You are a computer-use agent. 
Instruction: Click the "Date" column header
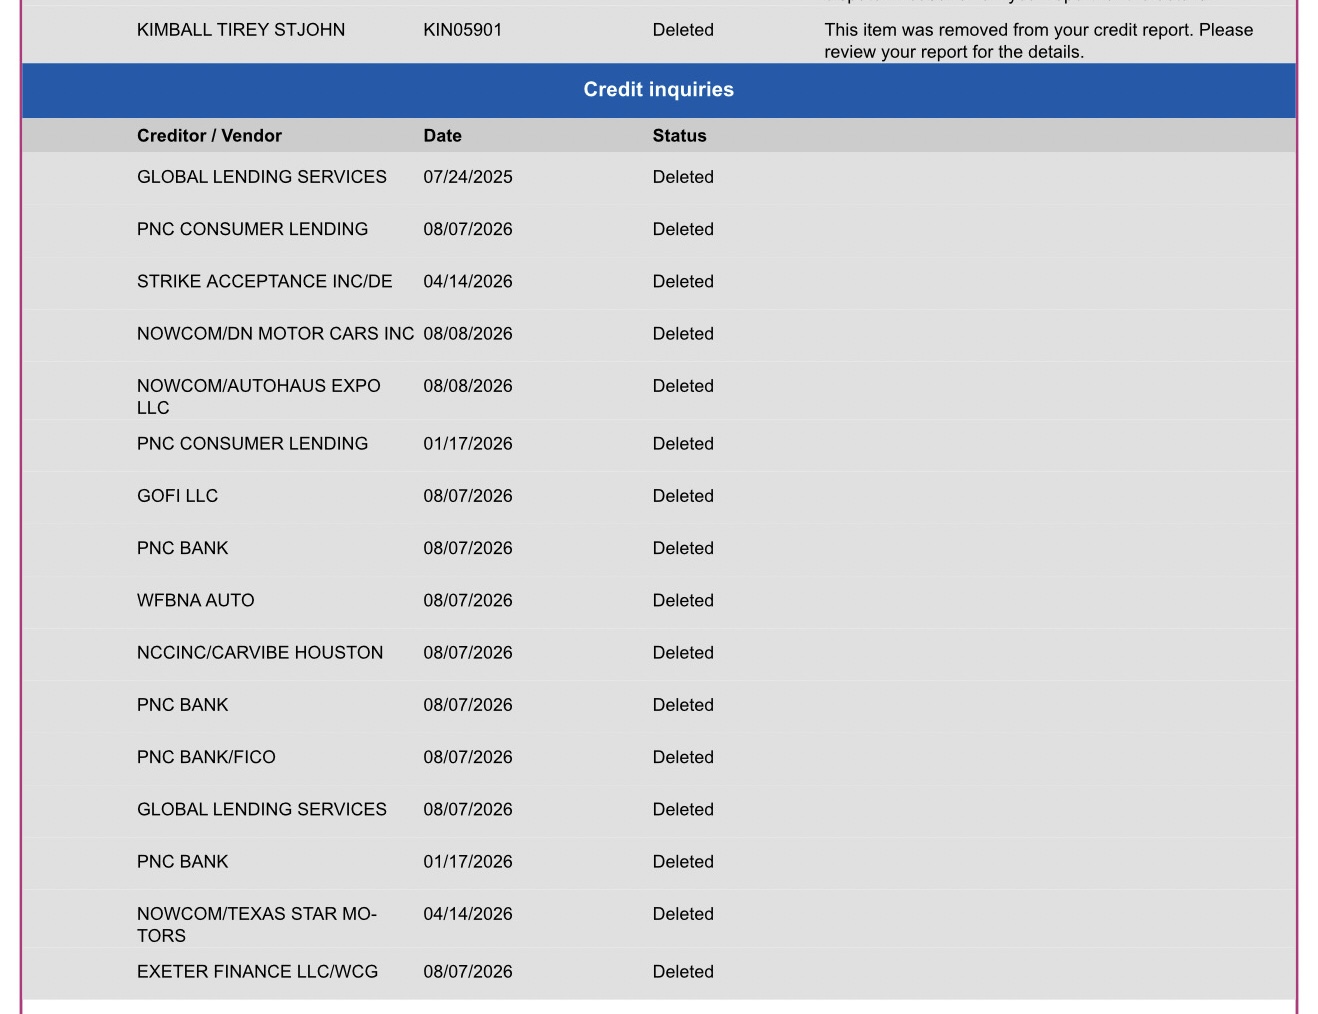[442, 136]
